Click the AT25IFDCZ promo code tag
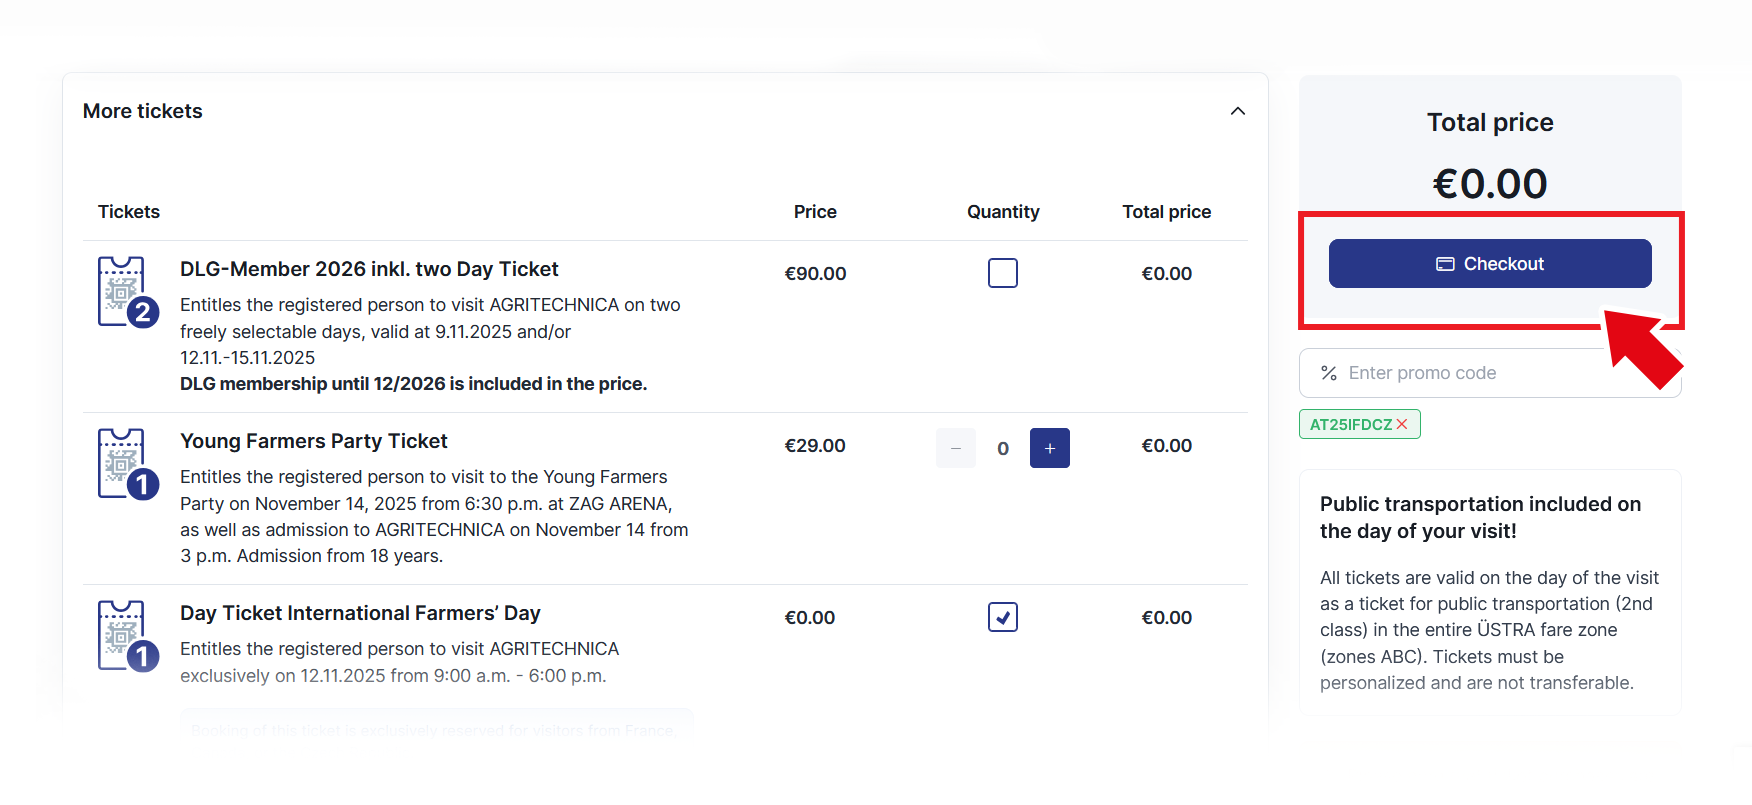 pos(1350,424)
